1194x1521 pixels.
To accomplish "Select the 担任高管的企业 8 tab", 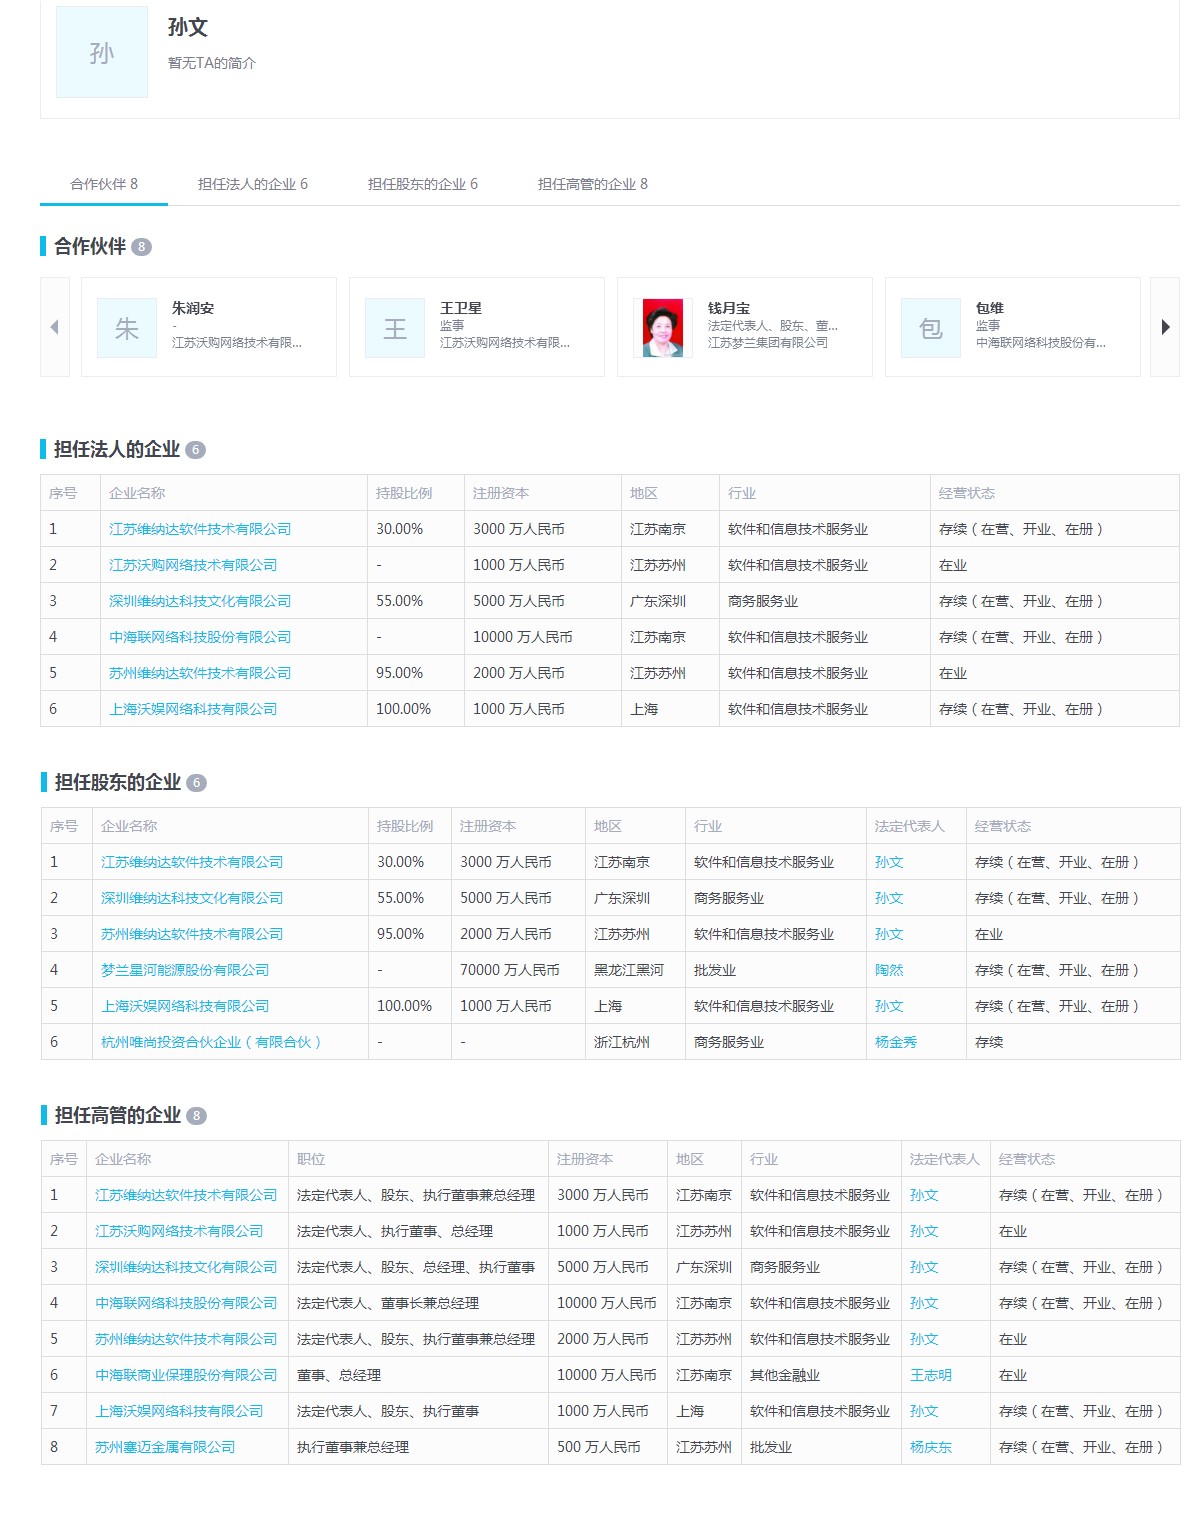I will pos(593,184).
